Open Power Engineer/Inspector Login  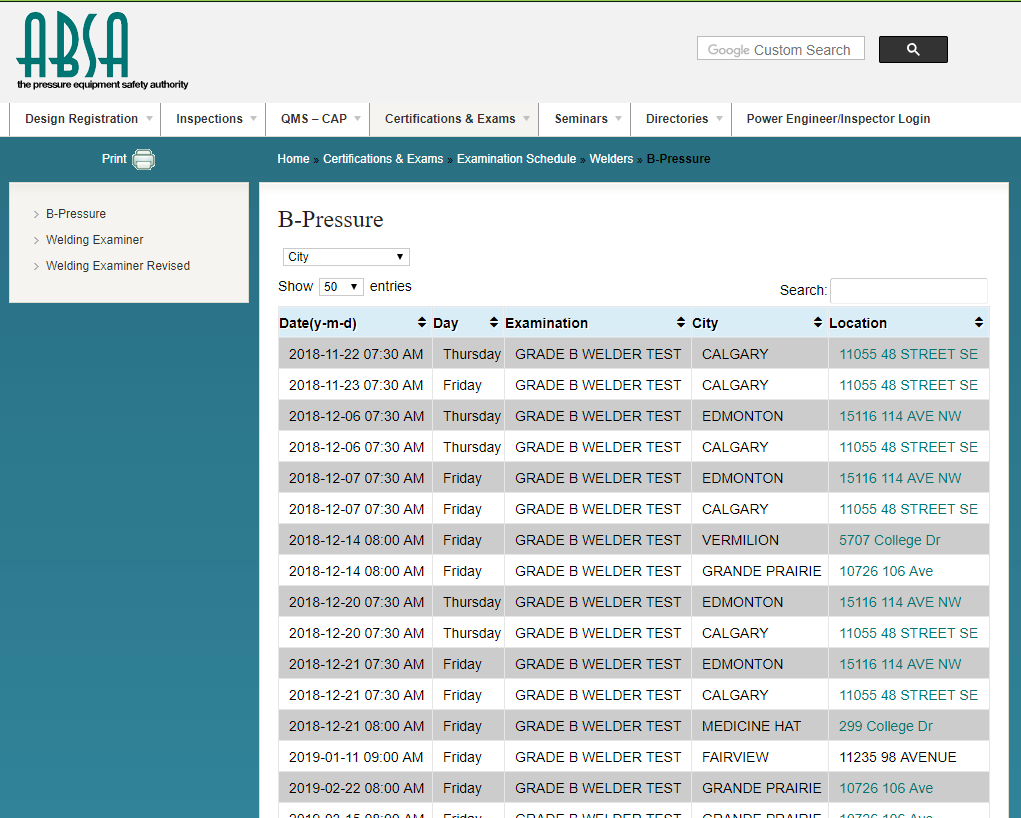click(x=838, y=119)
